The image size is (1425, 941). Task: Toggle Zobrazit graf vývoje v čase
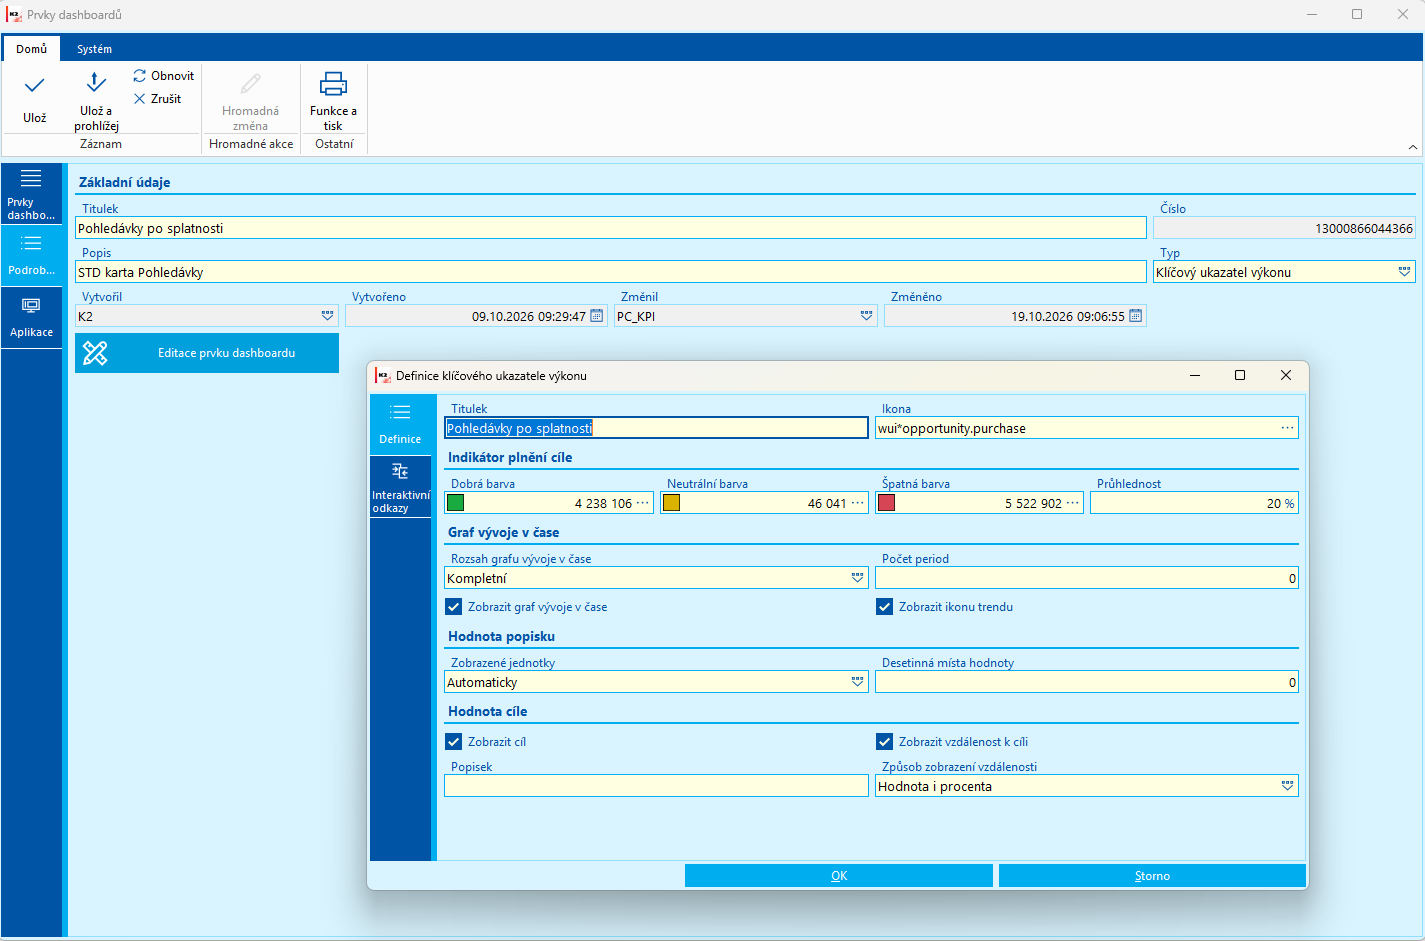pyautogui.click(x=454, y=607)
